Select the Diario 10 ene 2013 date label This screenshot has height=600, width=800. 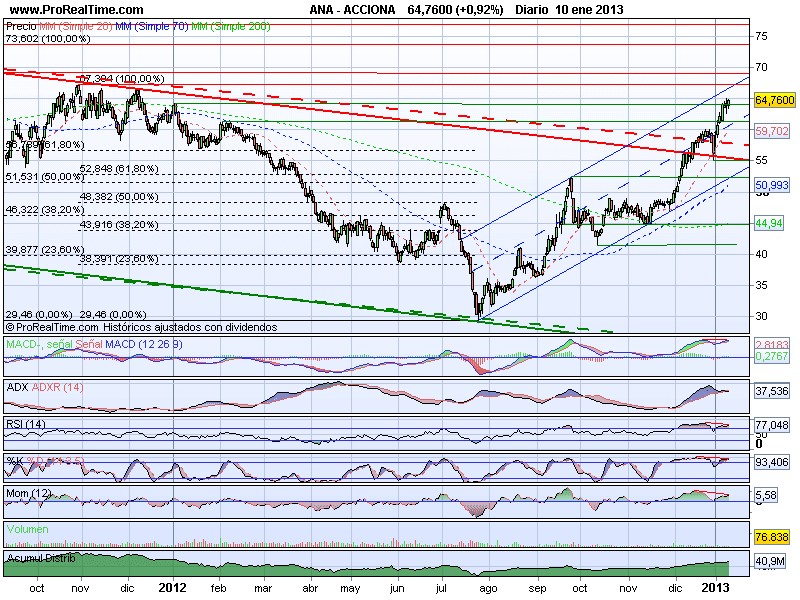coord(569,10)
